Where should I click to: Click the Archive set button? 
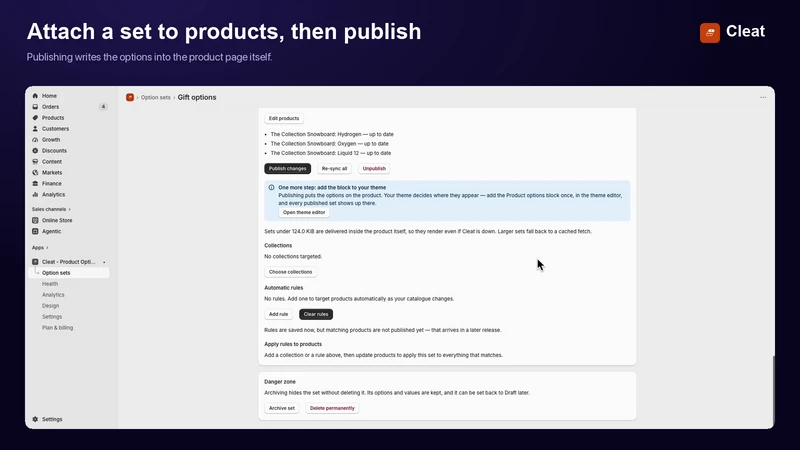pos(282,408)
